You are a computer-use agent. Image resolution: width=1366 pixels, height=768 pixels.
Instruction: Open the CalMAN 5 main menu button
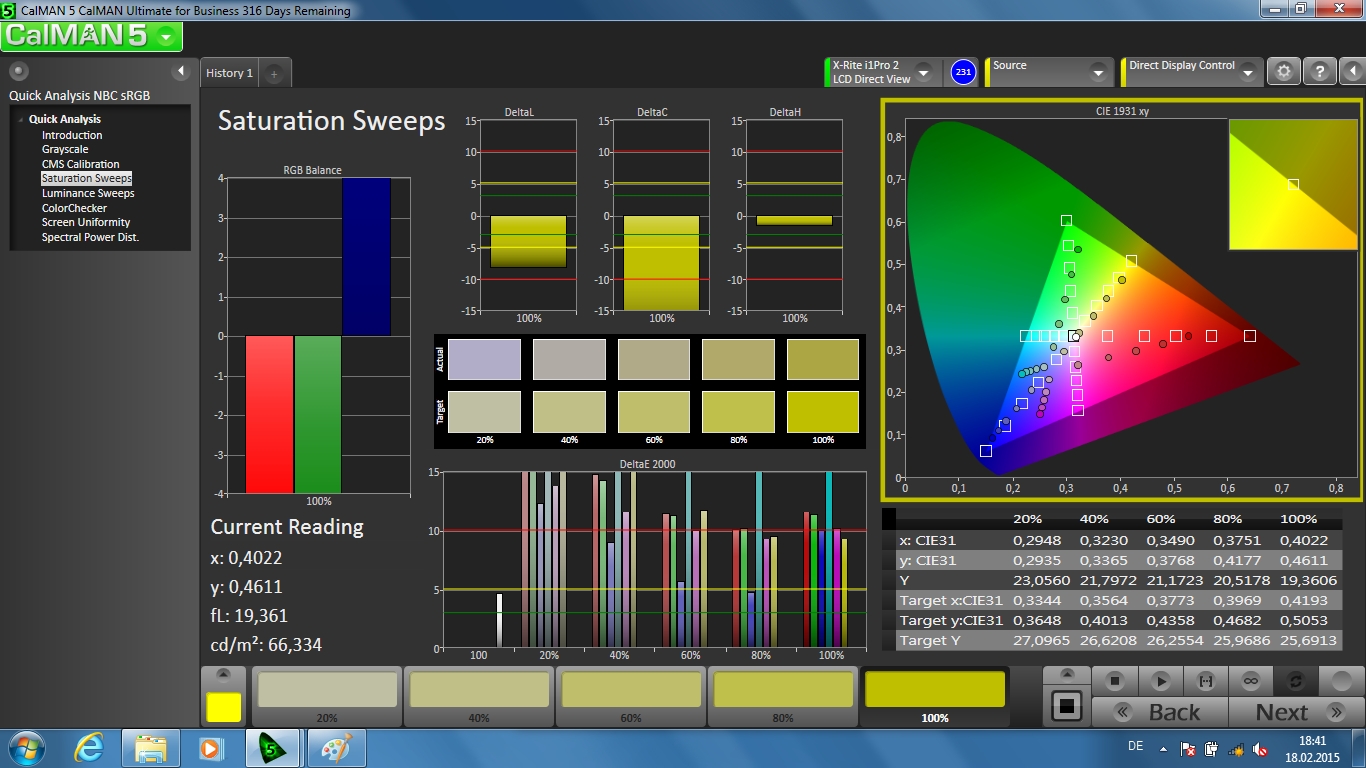coord(91,37)
